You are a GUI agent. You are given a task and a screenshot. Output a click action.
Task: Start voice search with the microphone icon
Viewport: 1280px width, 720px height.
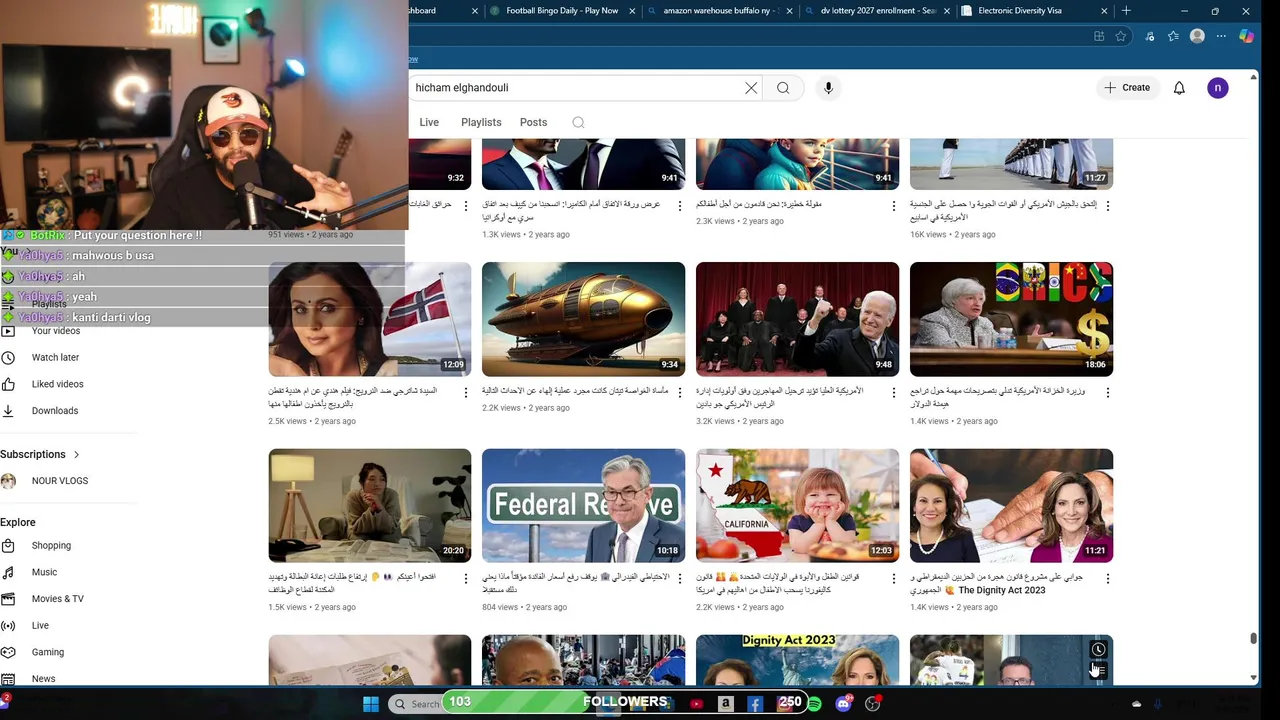point(828,88)
